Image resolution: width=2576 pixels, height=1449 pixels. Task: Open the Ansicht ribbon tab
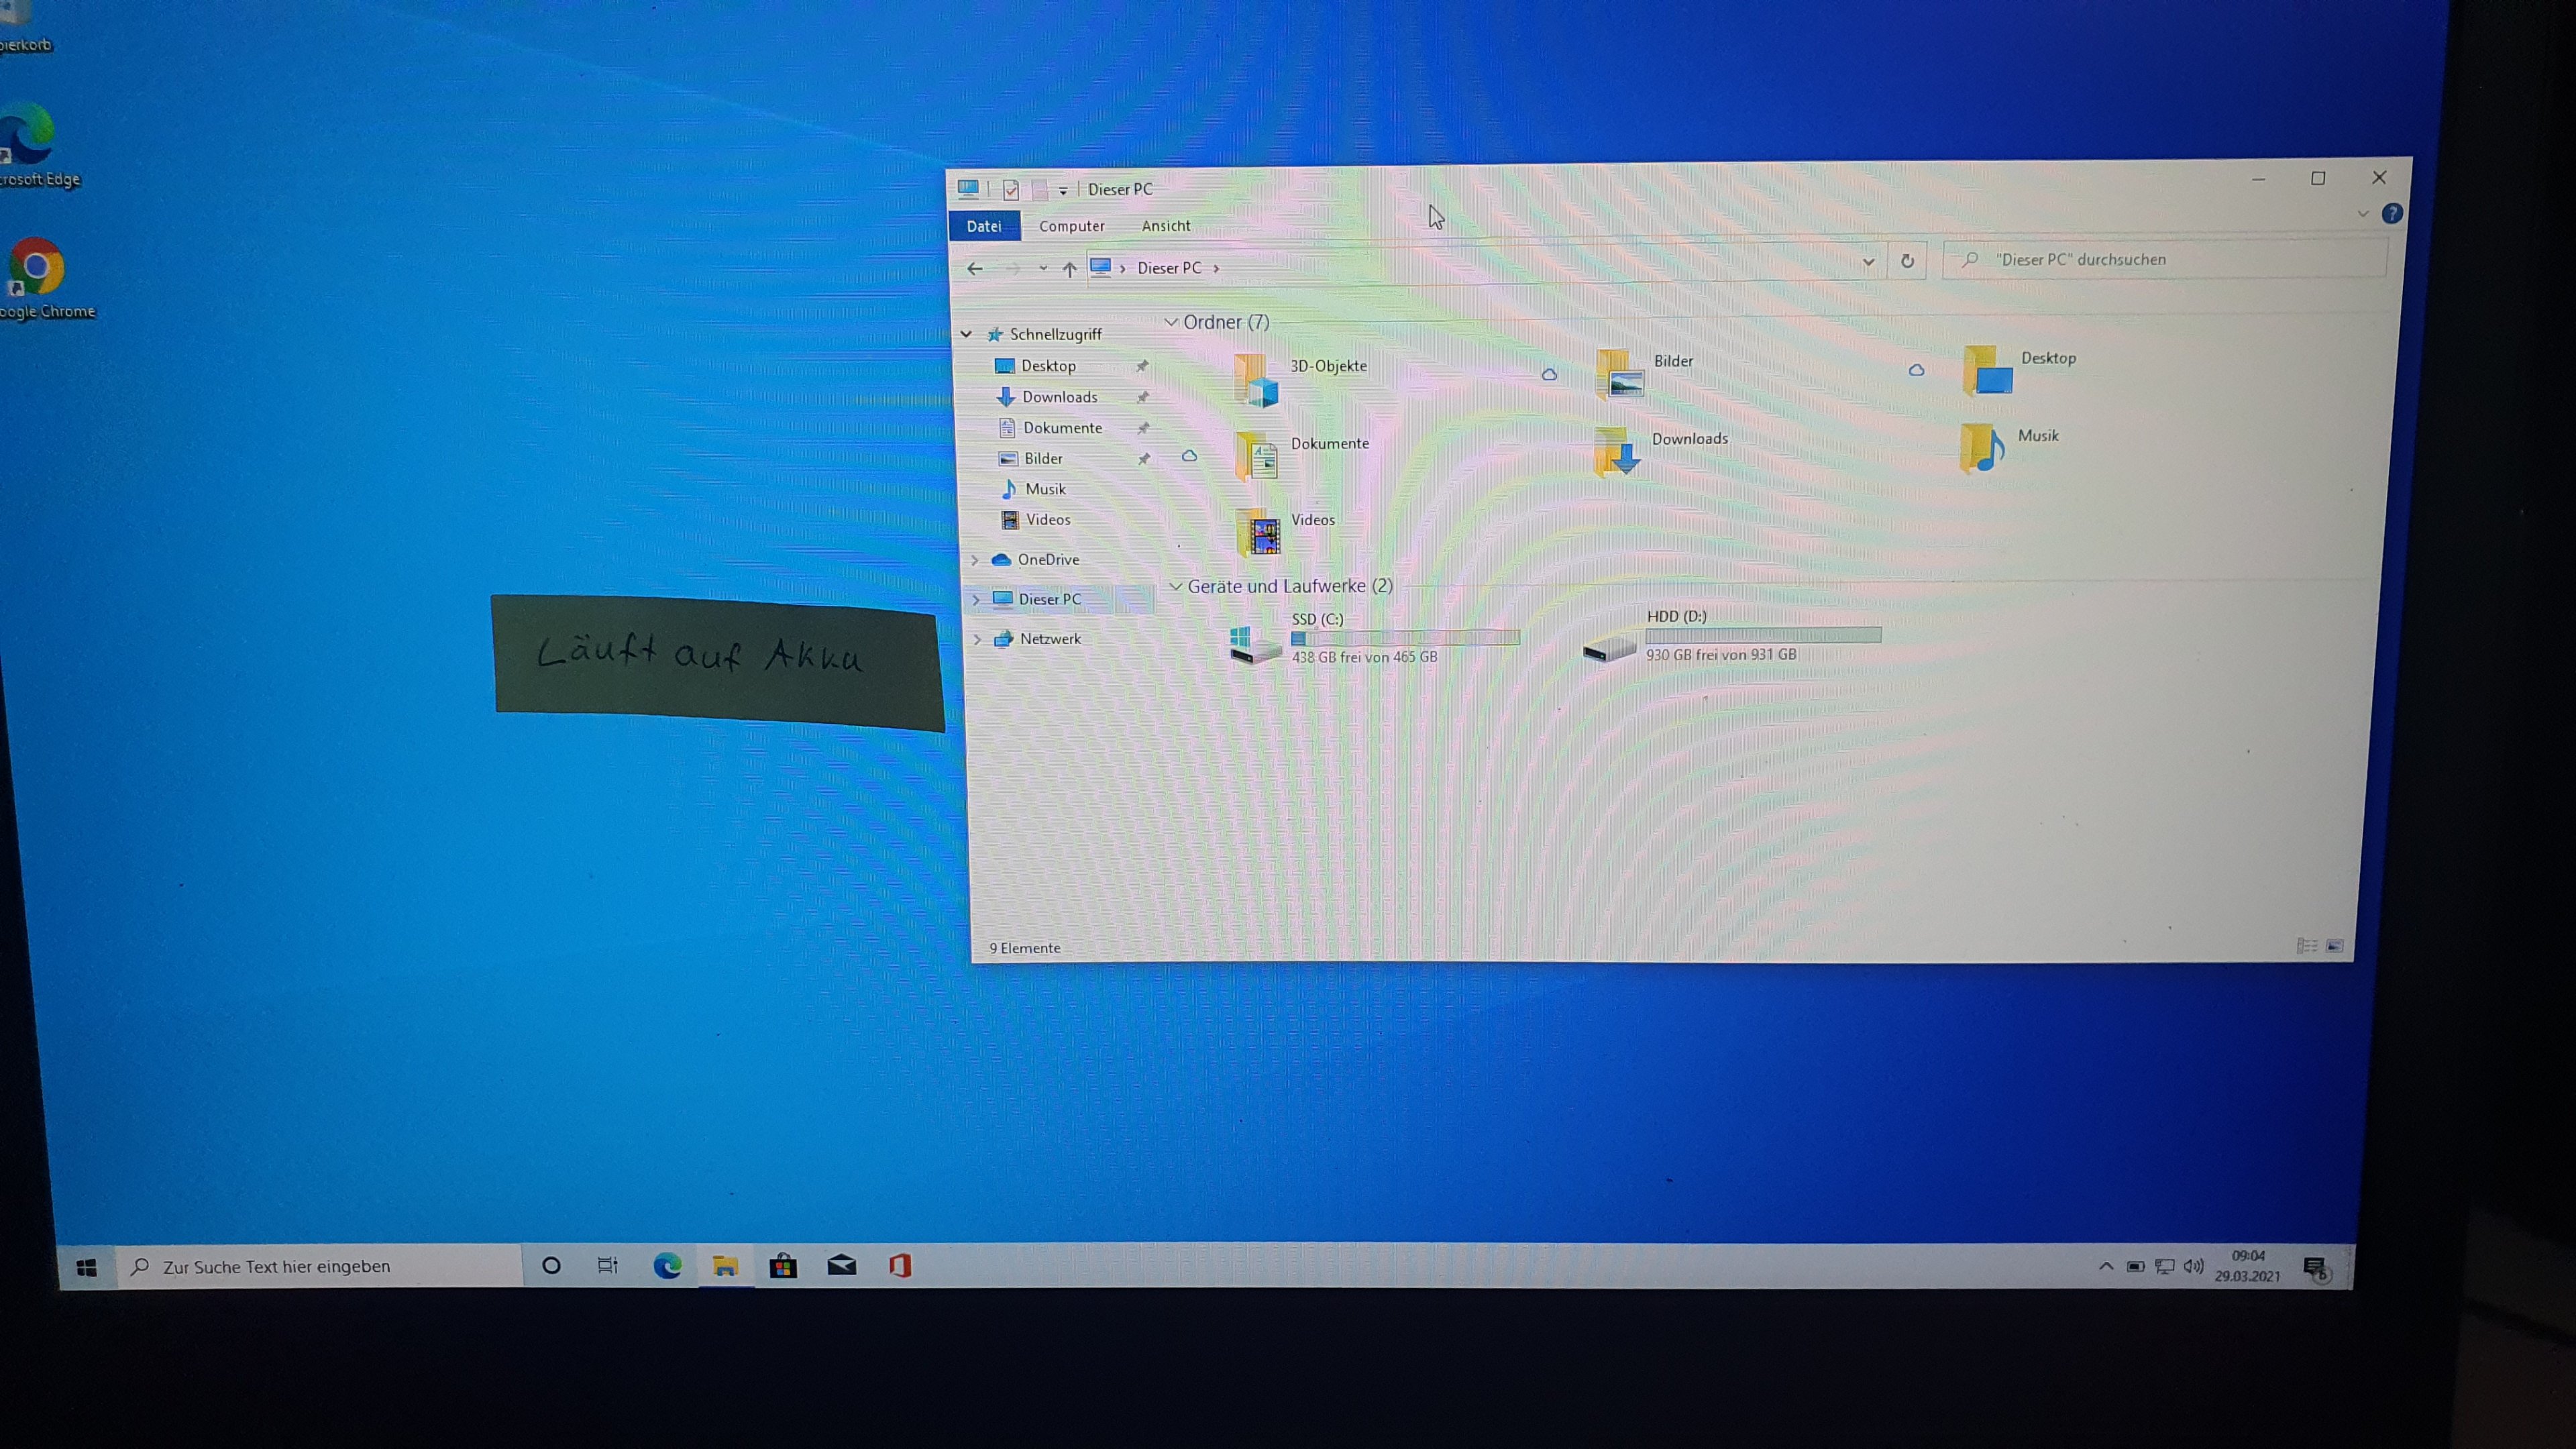[x=1166, y=226]
